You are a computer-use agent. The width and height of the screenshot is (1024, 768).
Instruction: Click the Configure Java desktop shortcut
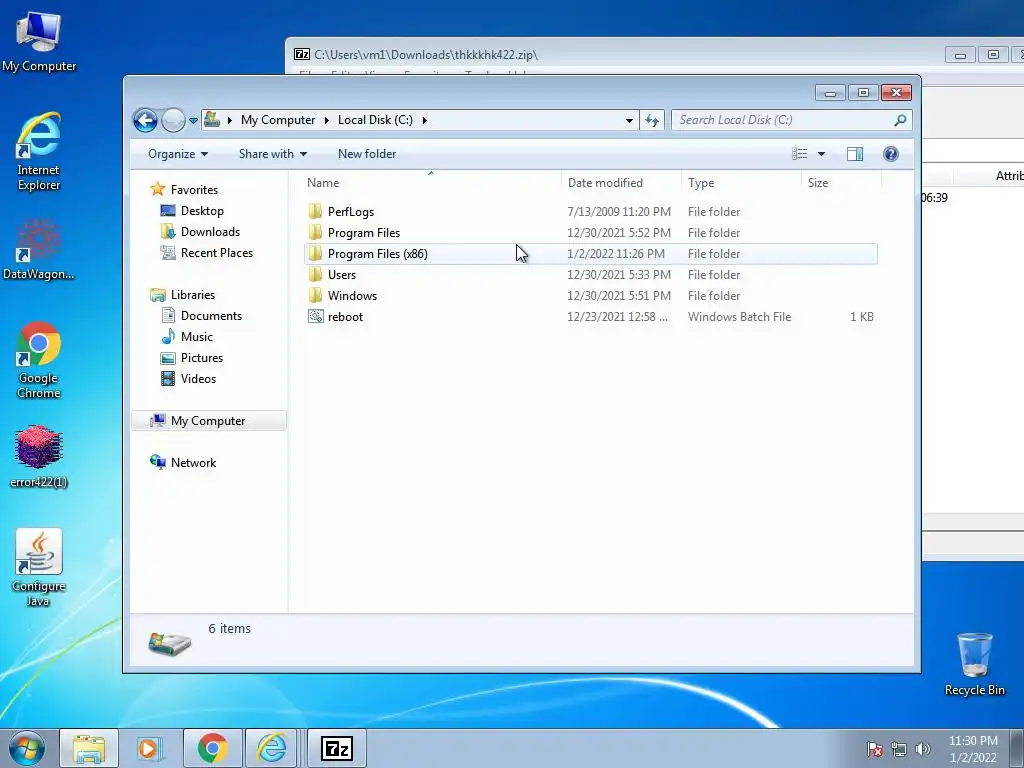pos(39,567)
